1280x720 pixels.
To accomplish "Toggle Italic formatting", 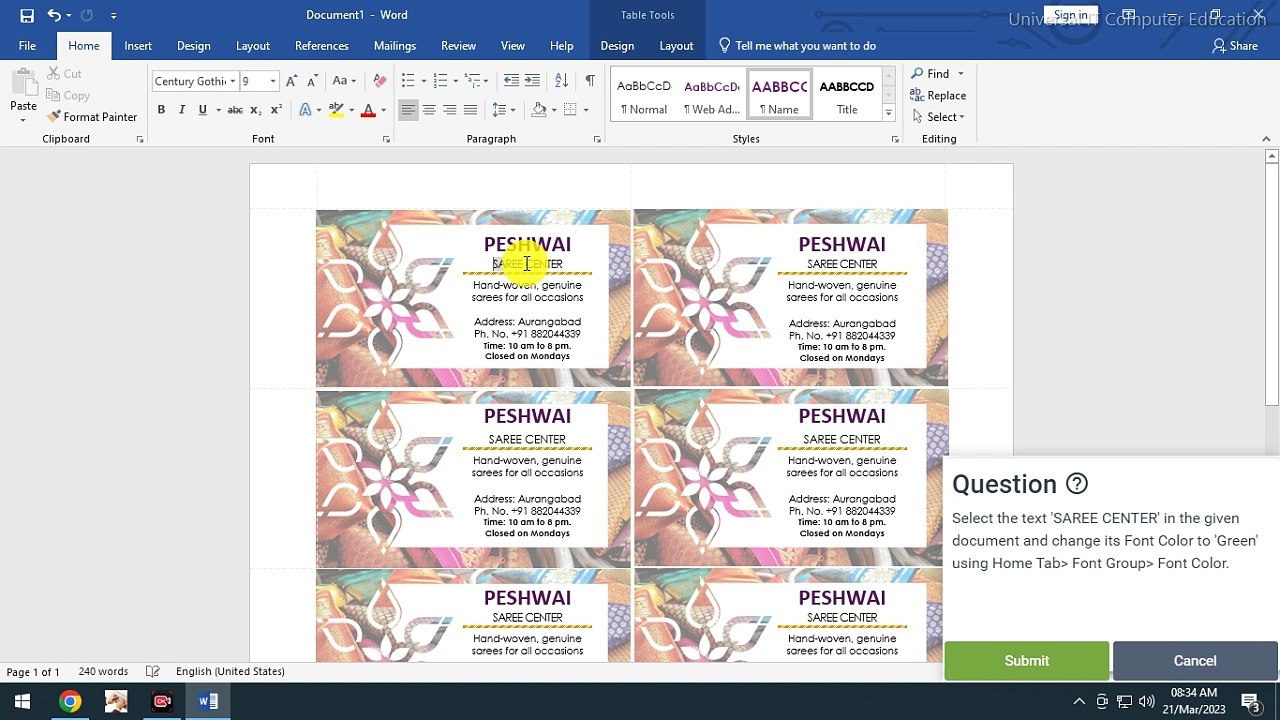I will 181,110.
